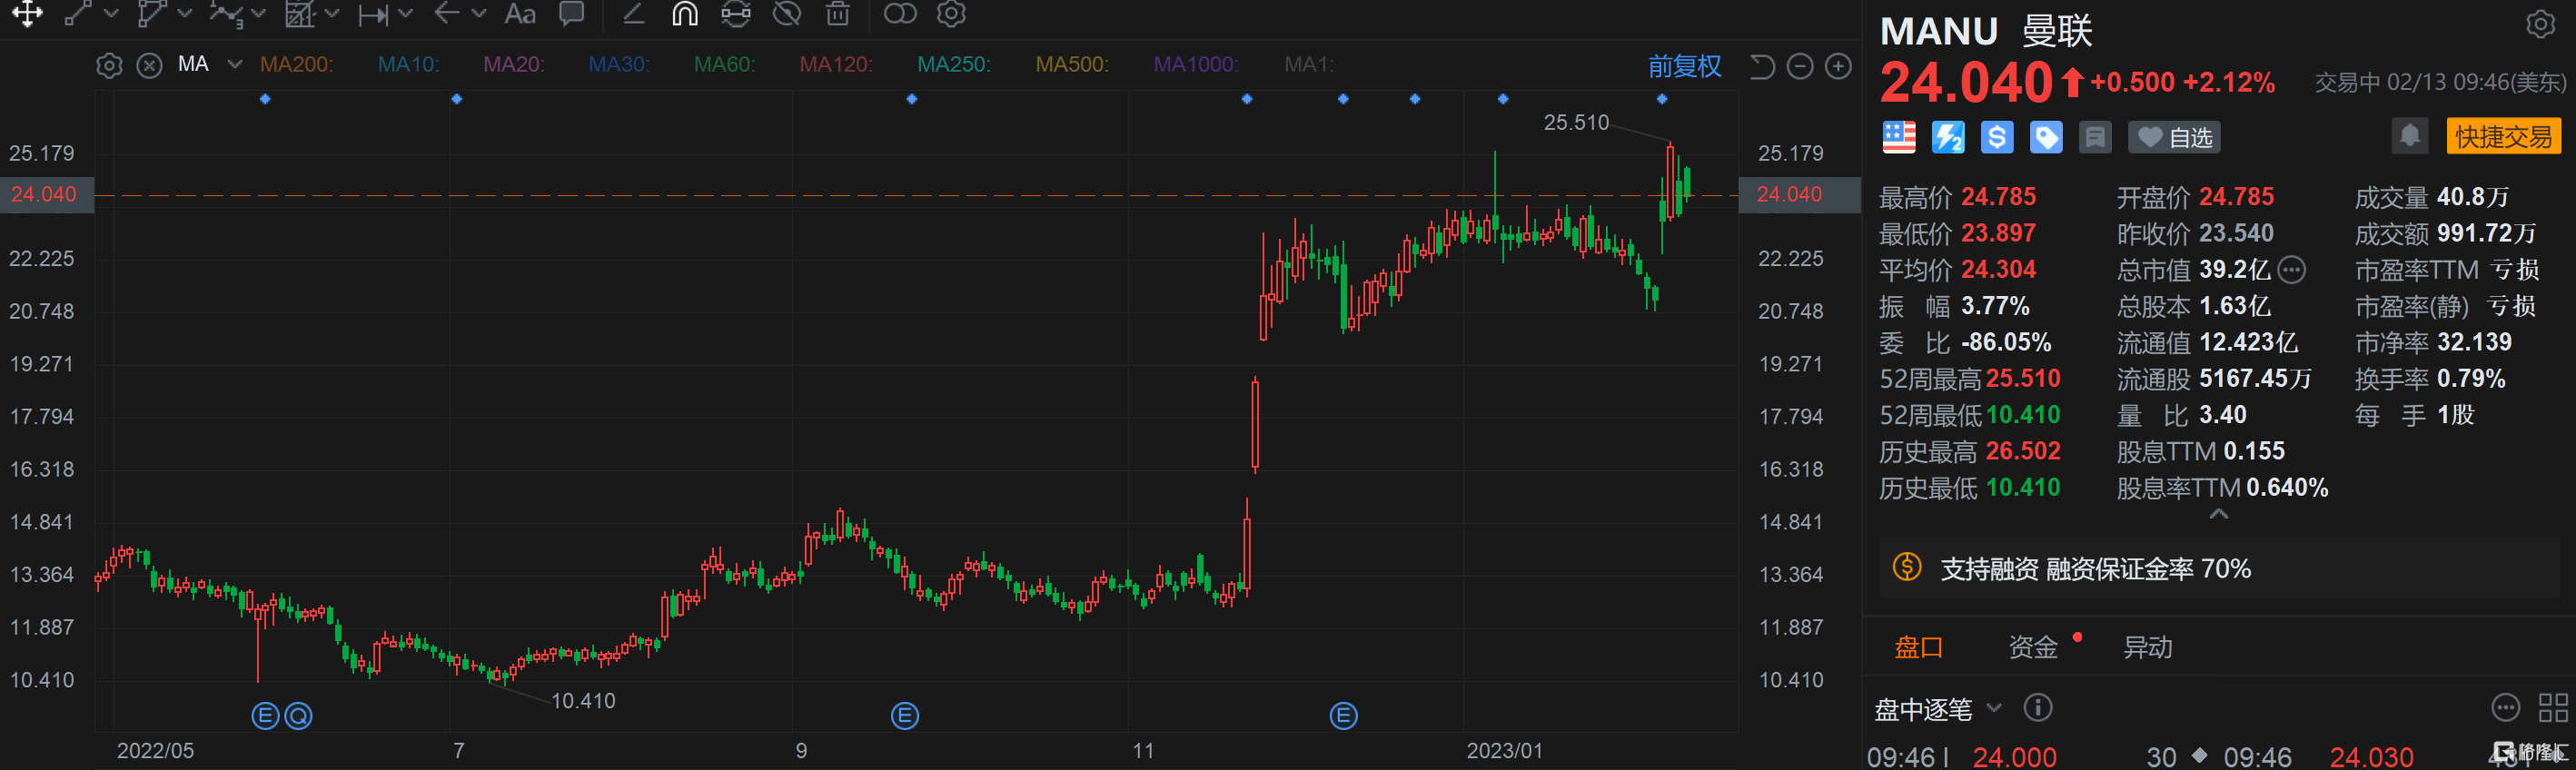This screenshot has height=770, width=2576.
Task: Click the 快捷交易 quick trade button
Action: tap(2502, 136)
